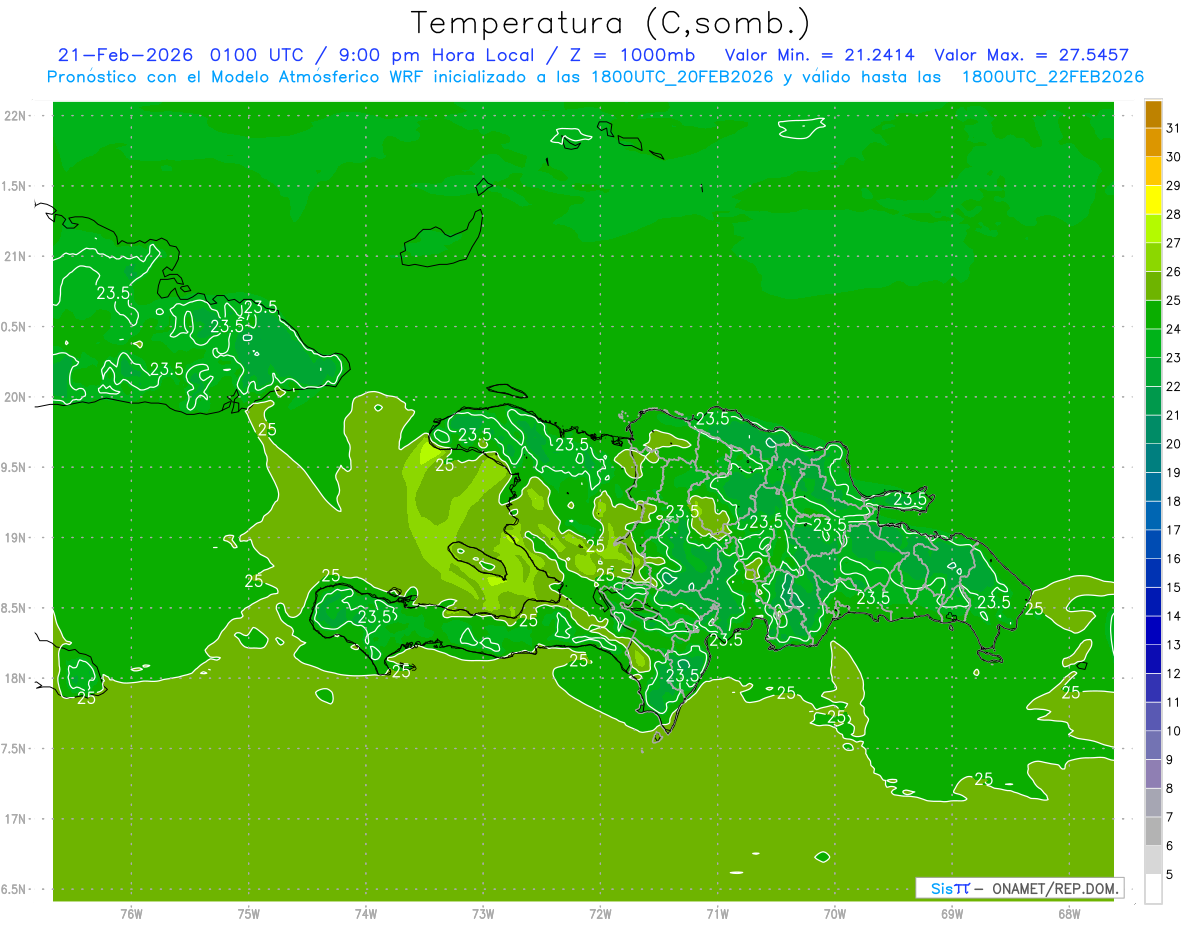Viewport: 1200px width, 927px height.
Task: Click latitude axis label '7.5N'
Action: pyautogui.click(x=15, y=749)
